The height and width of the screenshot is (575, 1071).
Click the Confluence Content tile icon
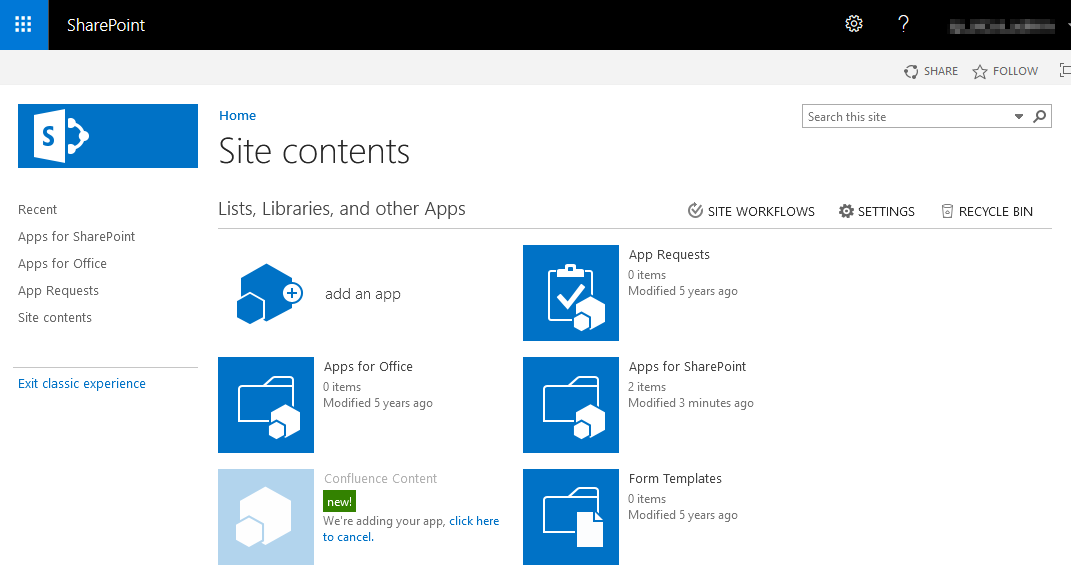[266, 517]
